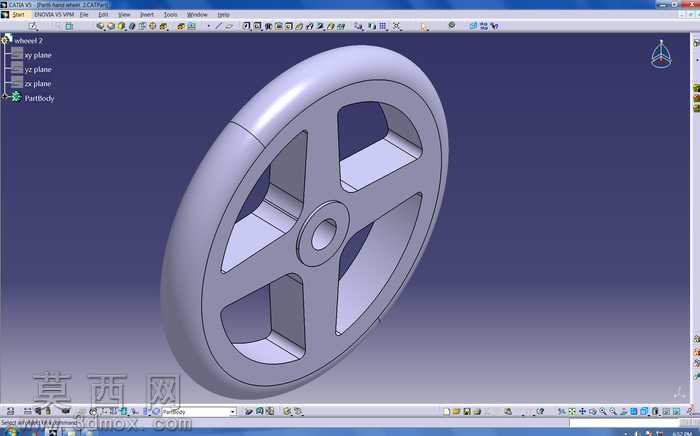Open the PartBody combo box dropdown
Viewport: 700px width, 436px height.
[233, 412]
